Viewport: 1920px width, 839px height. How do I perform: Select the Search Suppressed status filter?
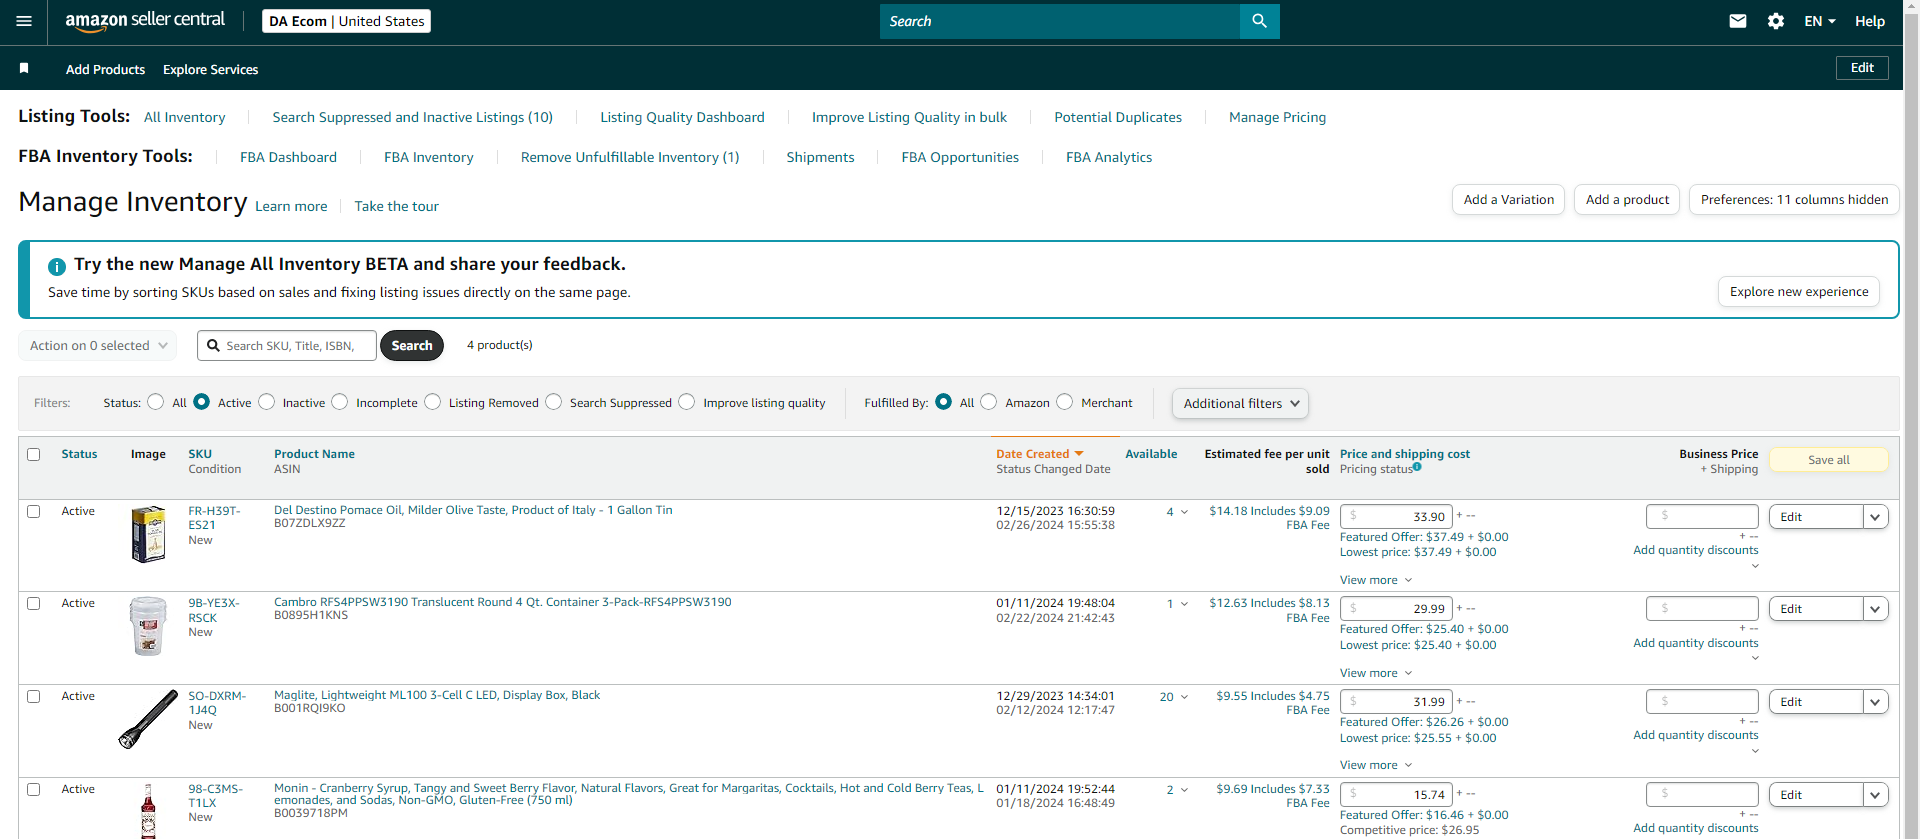pos(553,402)
